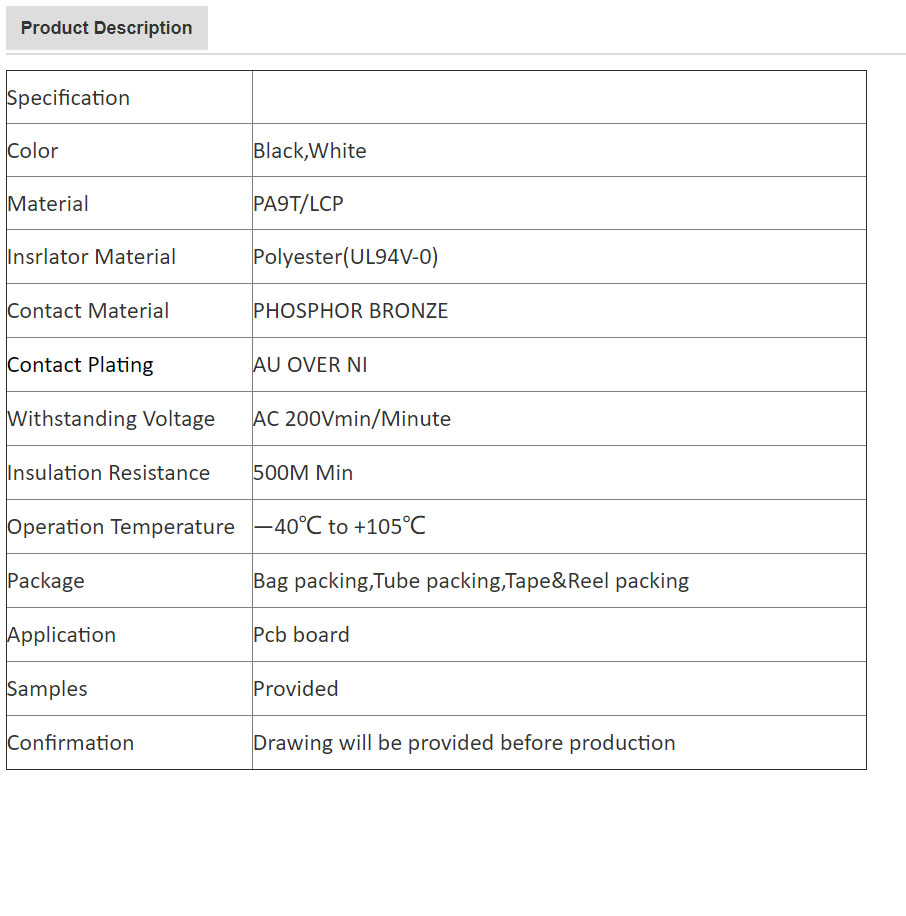The width and height of the screenshot is (906, 916).
Task: Click the Insulation Resistance label
Action: 108,473
